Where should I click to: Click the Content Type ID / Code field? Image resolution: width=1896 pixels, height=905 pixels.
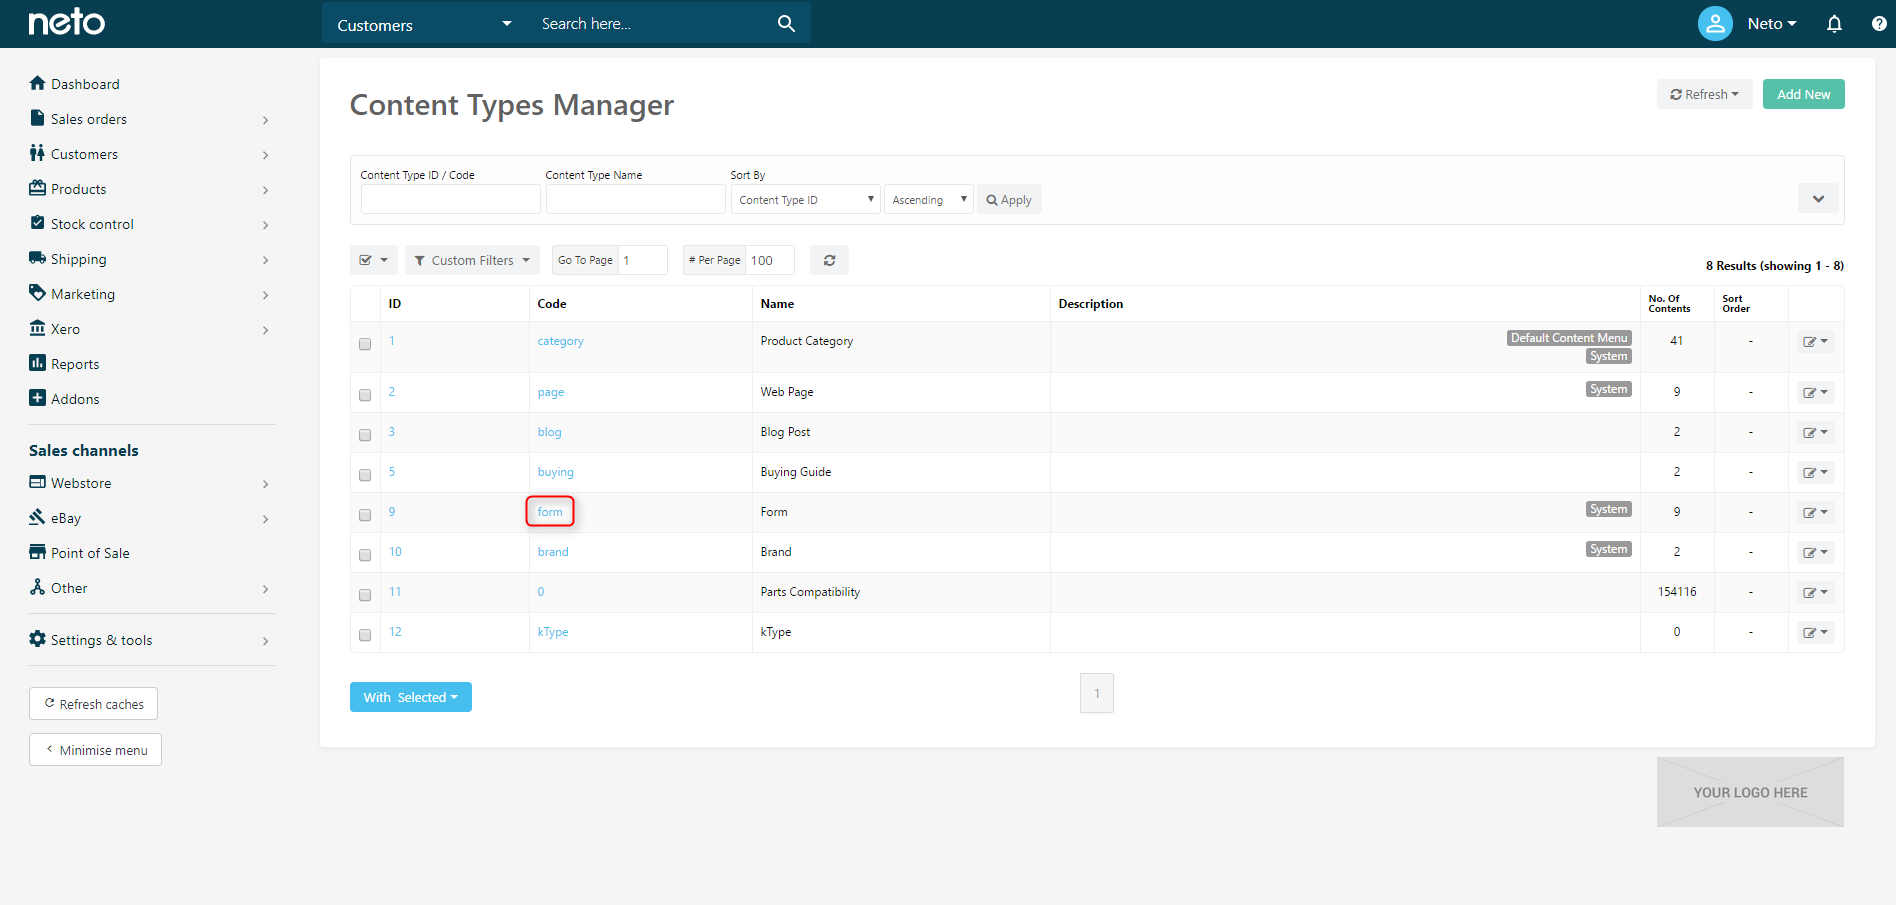pos(450,200)
